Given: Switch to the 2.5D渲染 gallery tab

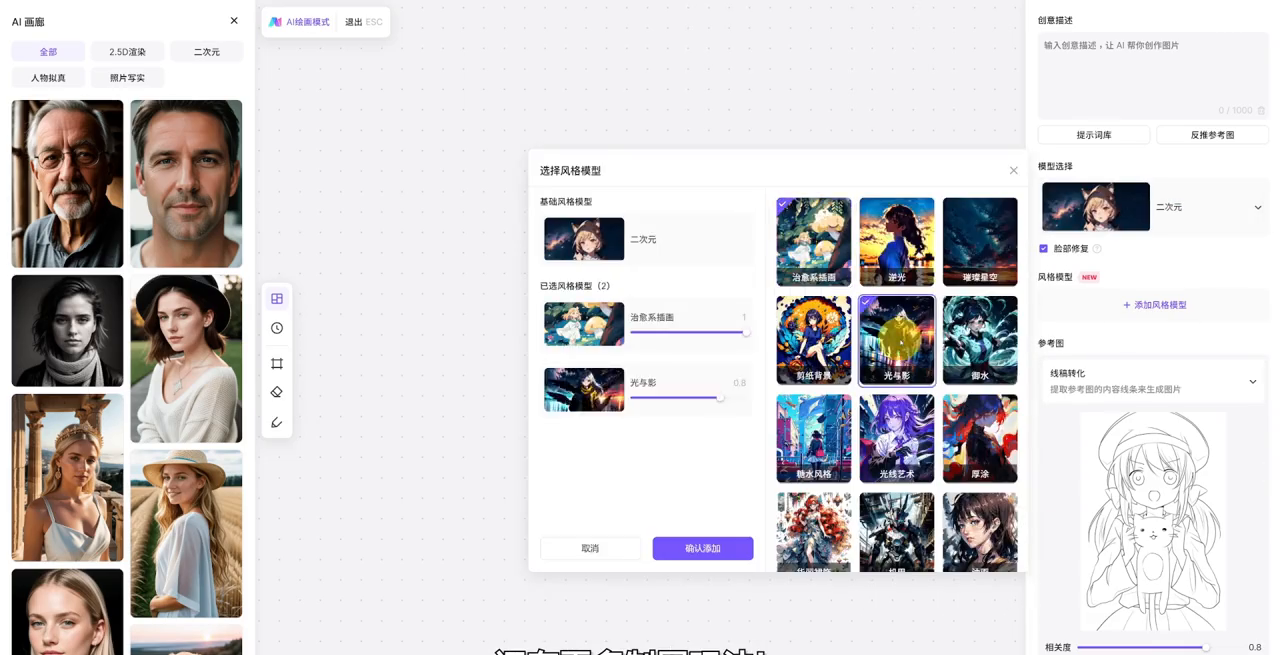Looking at the screenshot, I should 127,52.
